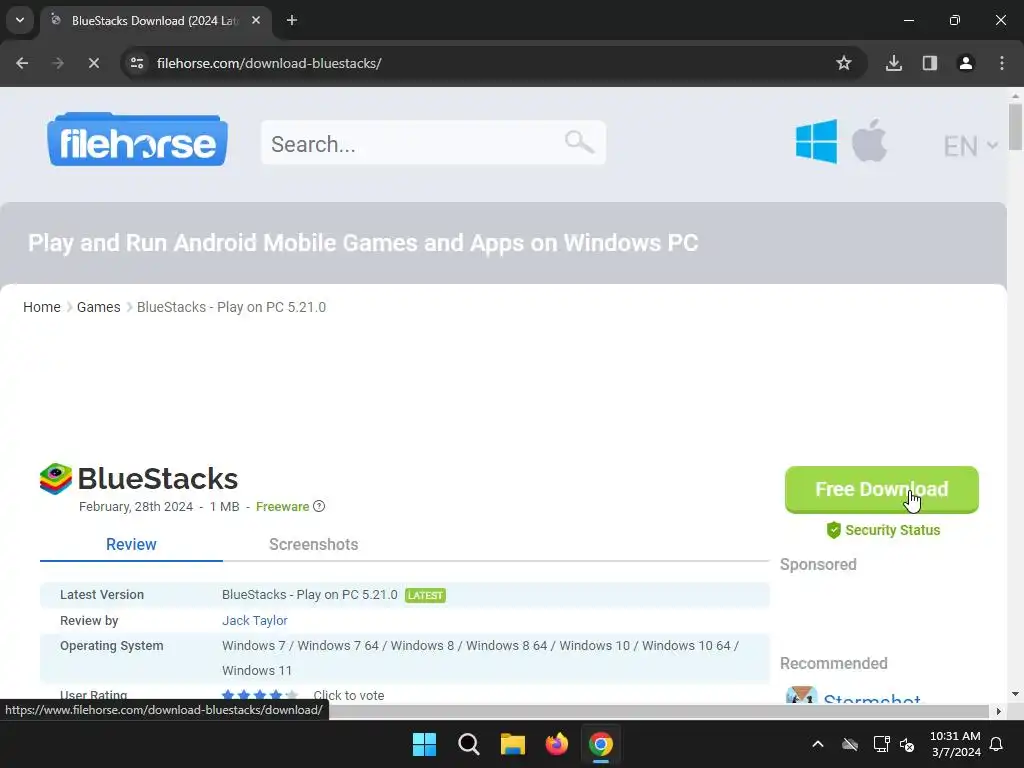Close the BlueStacks Download tab

pyautogui.click(x=256, y=20)
